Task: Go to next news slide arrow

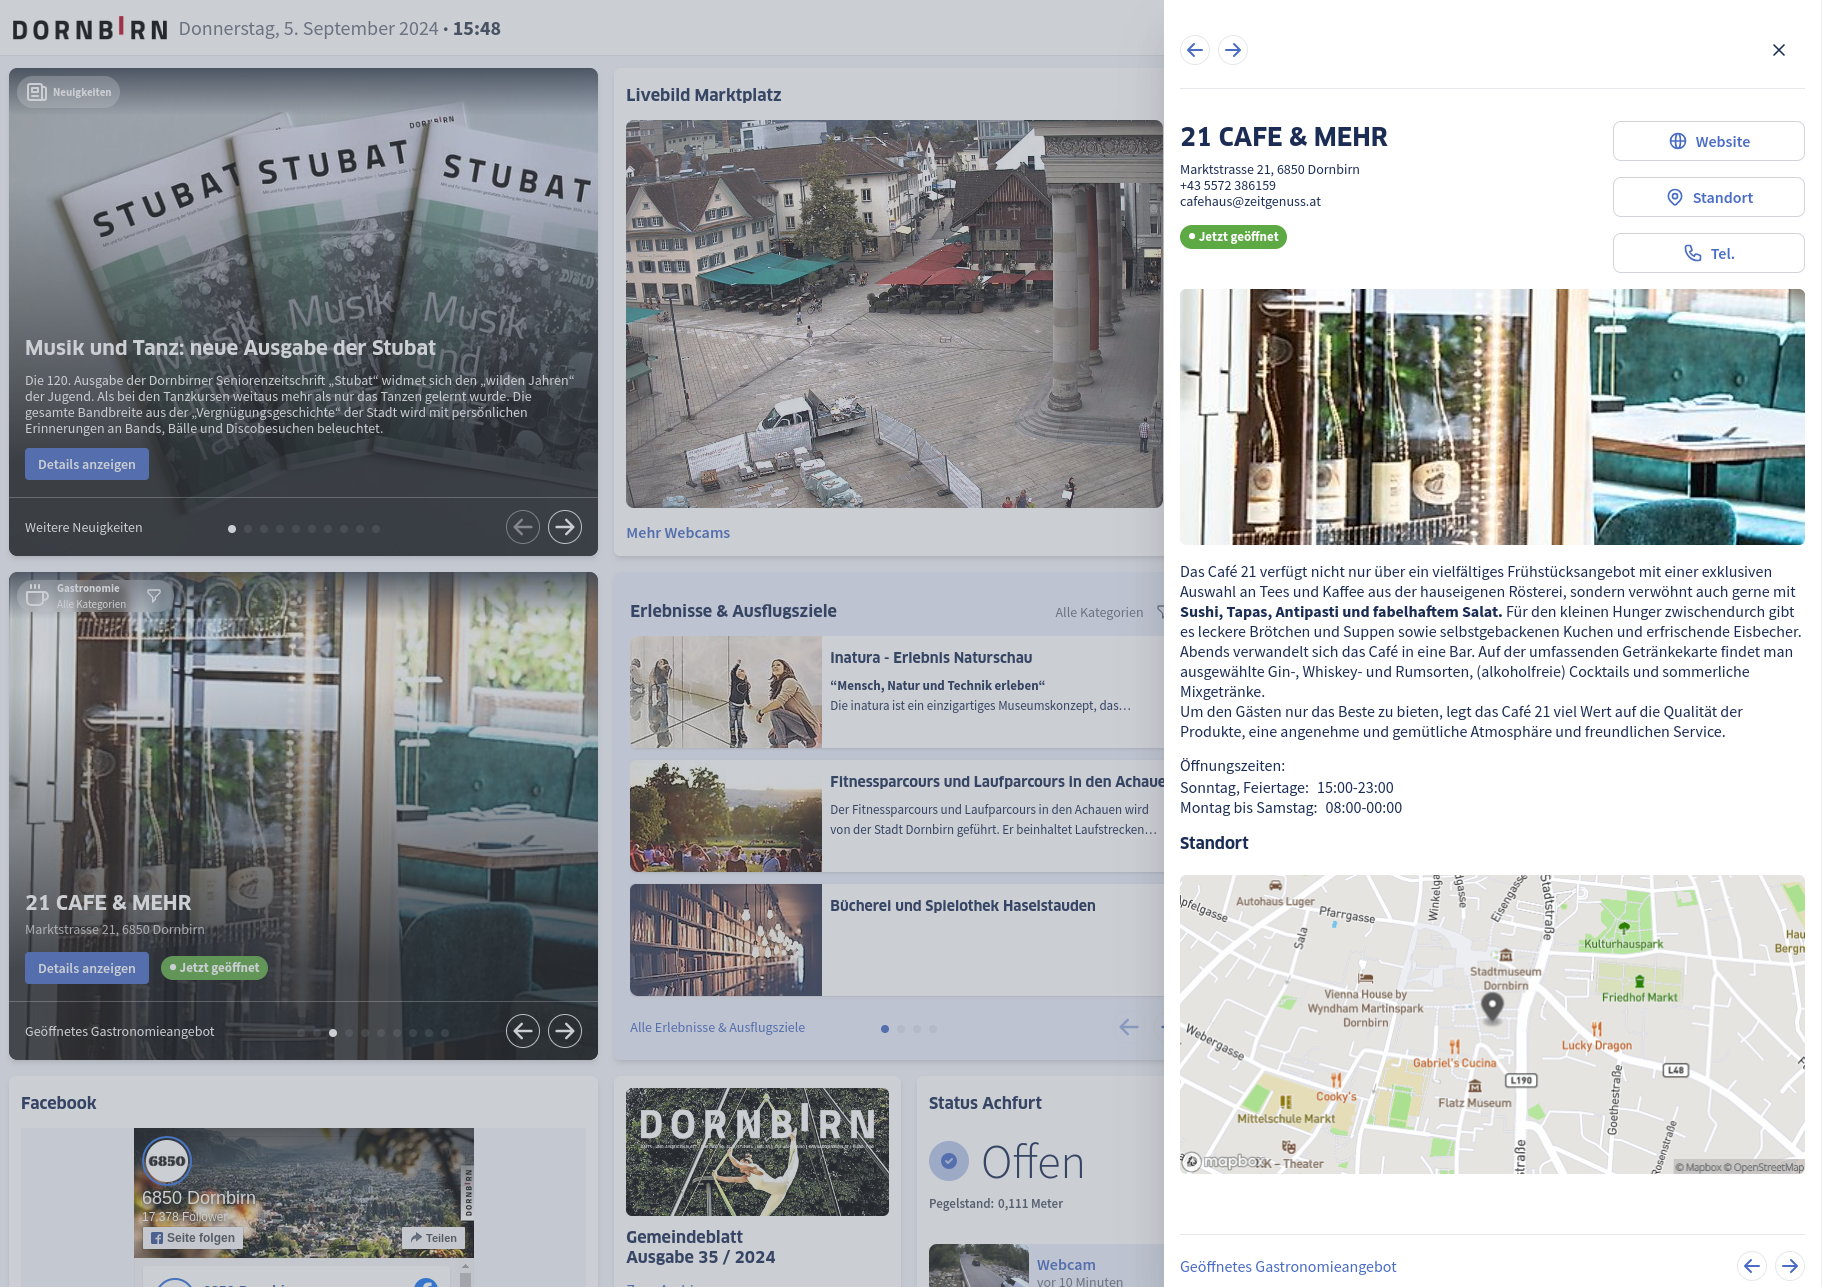Action: 565,527
